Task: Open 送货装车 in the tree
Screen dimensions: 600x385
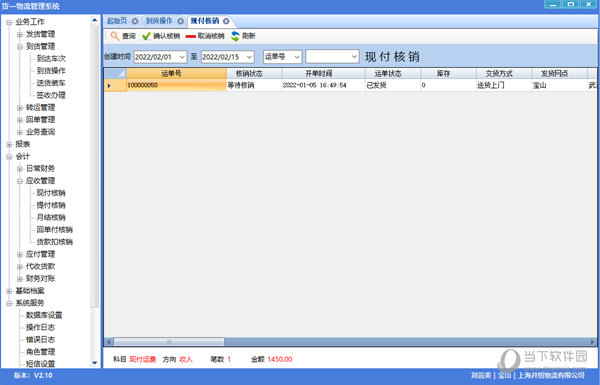Action: coord(51,83)
